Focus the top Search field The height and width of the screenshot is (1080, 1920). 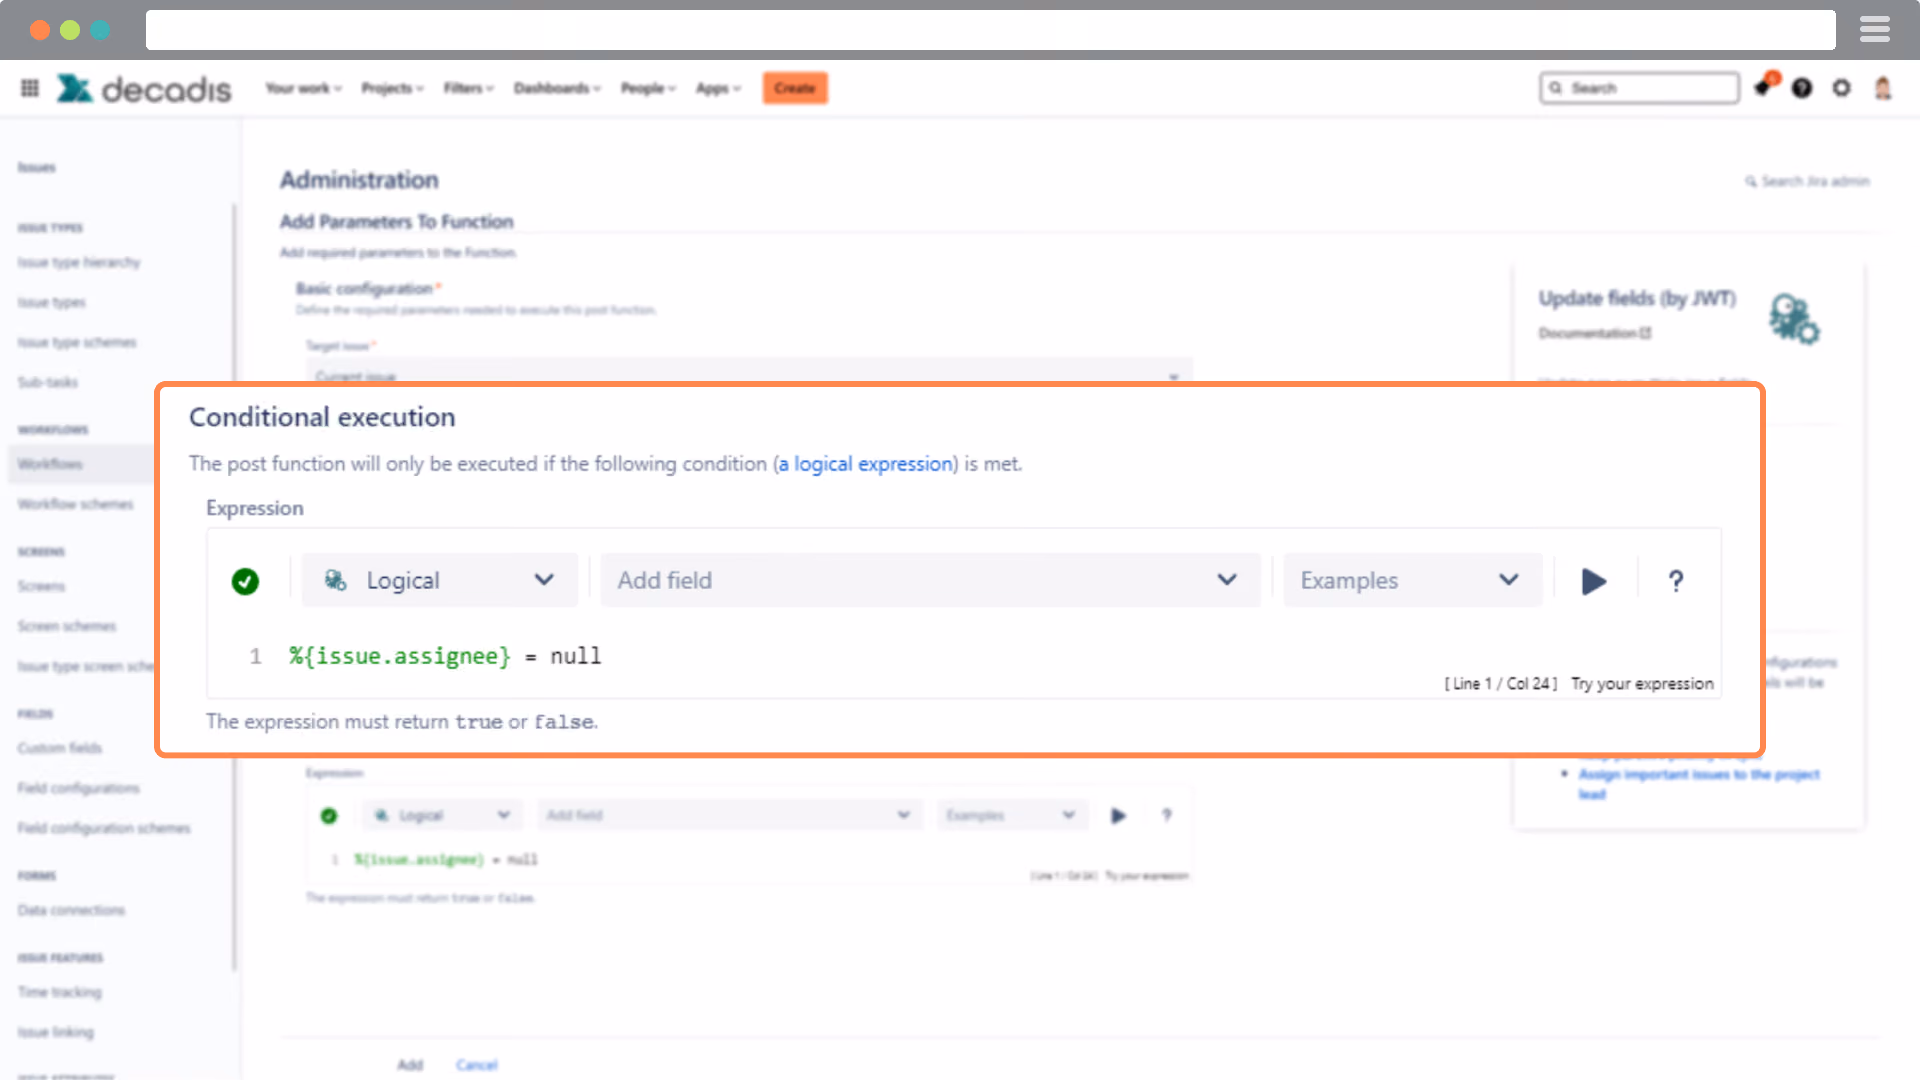click(1639, 88)
